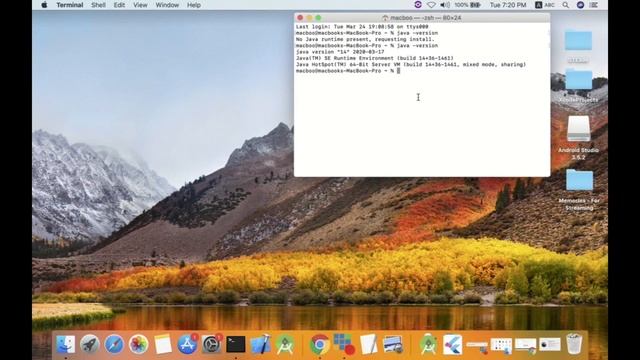Activate Siri from menu bar
Image resolution: width=640 pixels, height=360 pixels.
pos(580,5)
